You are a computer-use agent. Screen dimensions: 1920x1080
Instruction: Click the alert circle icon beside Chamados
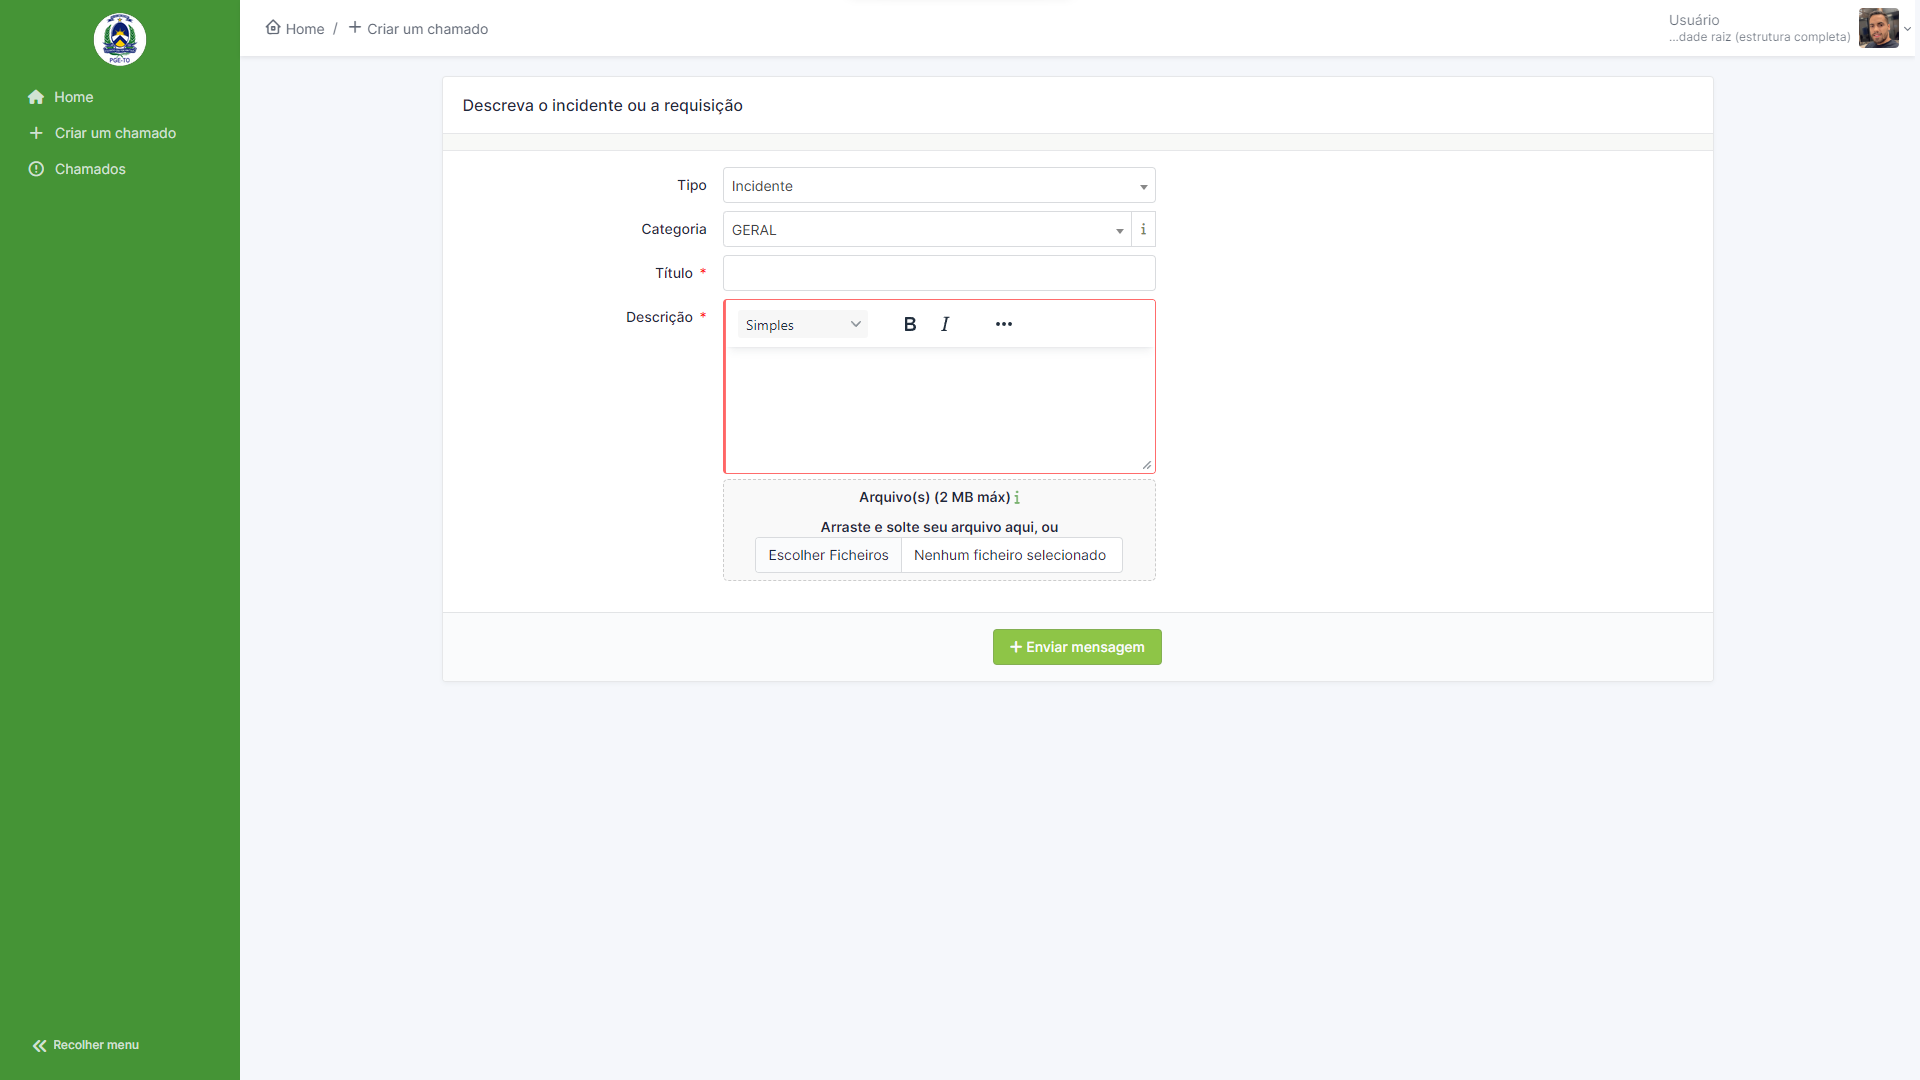(x=36, y=169)
